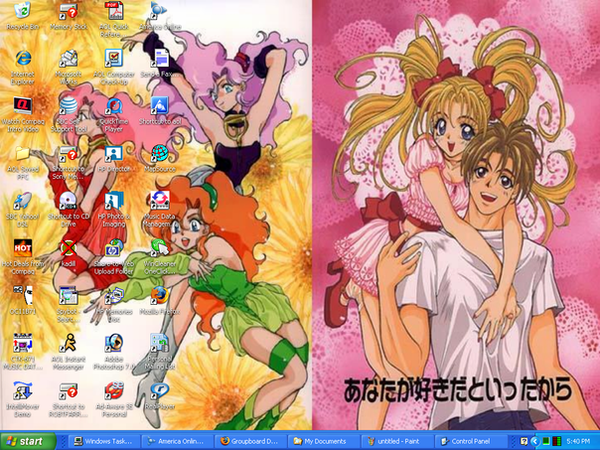Launch Mozilla Firefox from the desktop
Screen dimensions: 600x450
click(160, 295)
